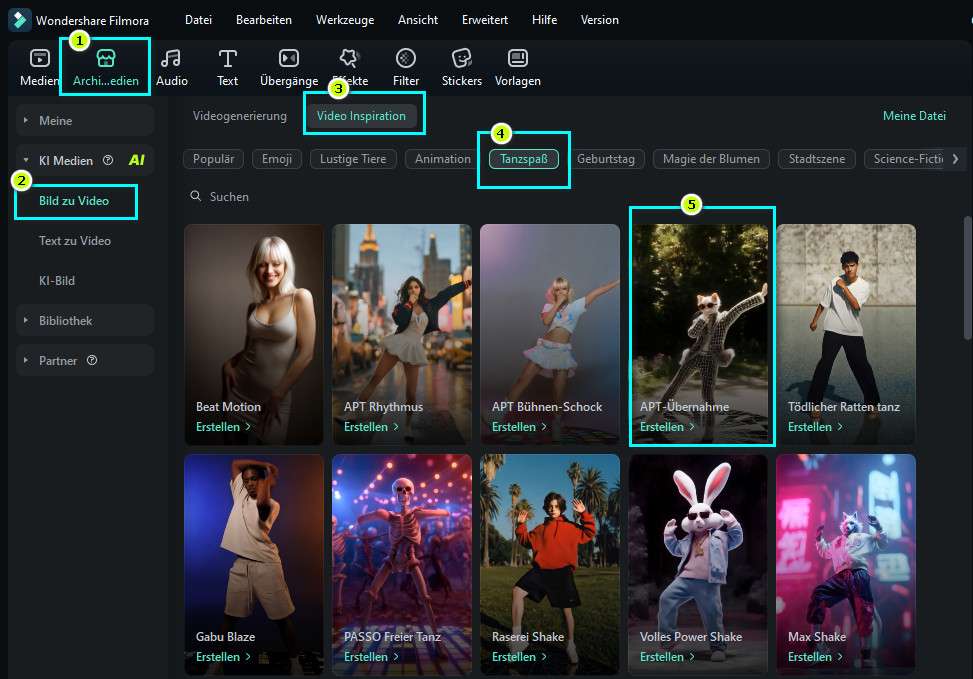Open the Werkzeuge menu

click(345, 20)
